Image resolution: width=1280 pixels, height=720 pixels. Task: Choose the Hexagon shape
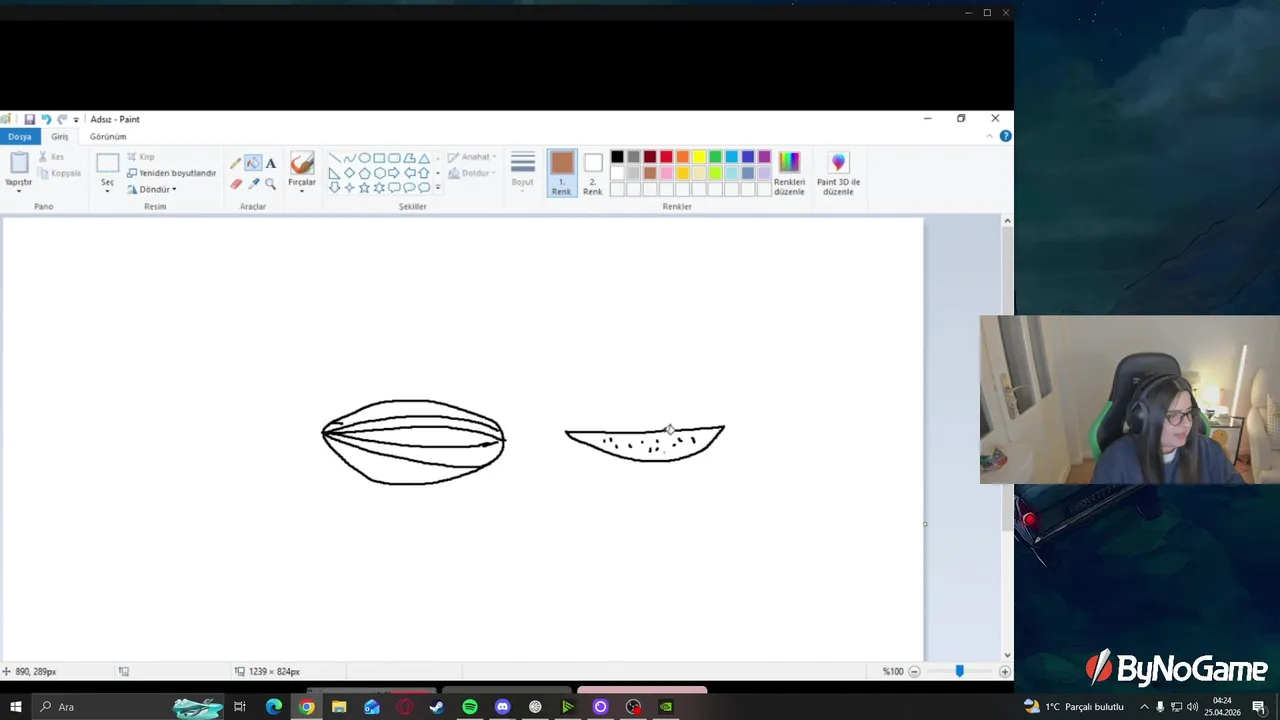pyautogui.click(x=379, y=173)
